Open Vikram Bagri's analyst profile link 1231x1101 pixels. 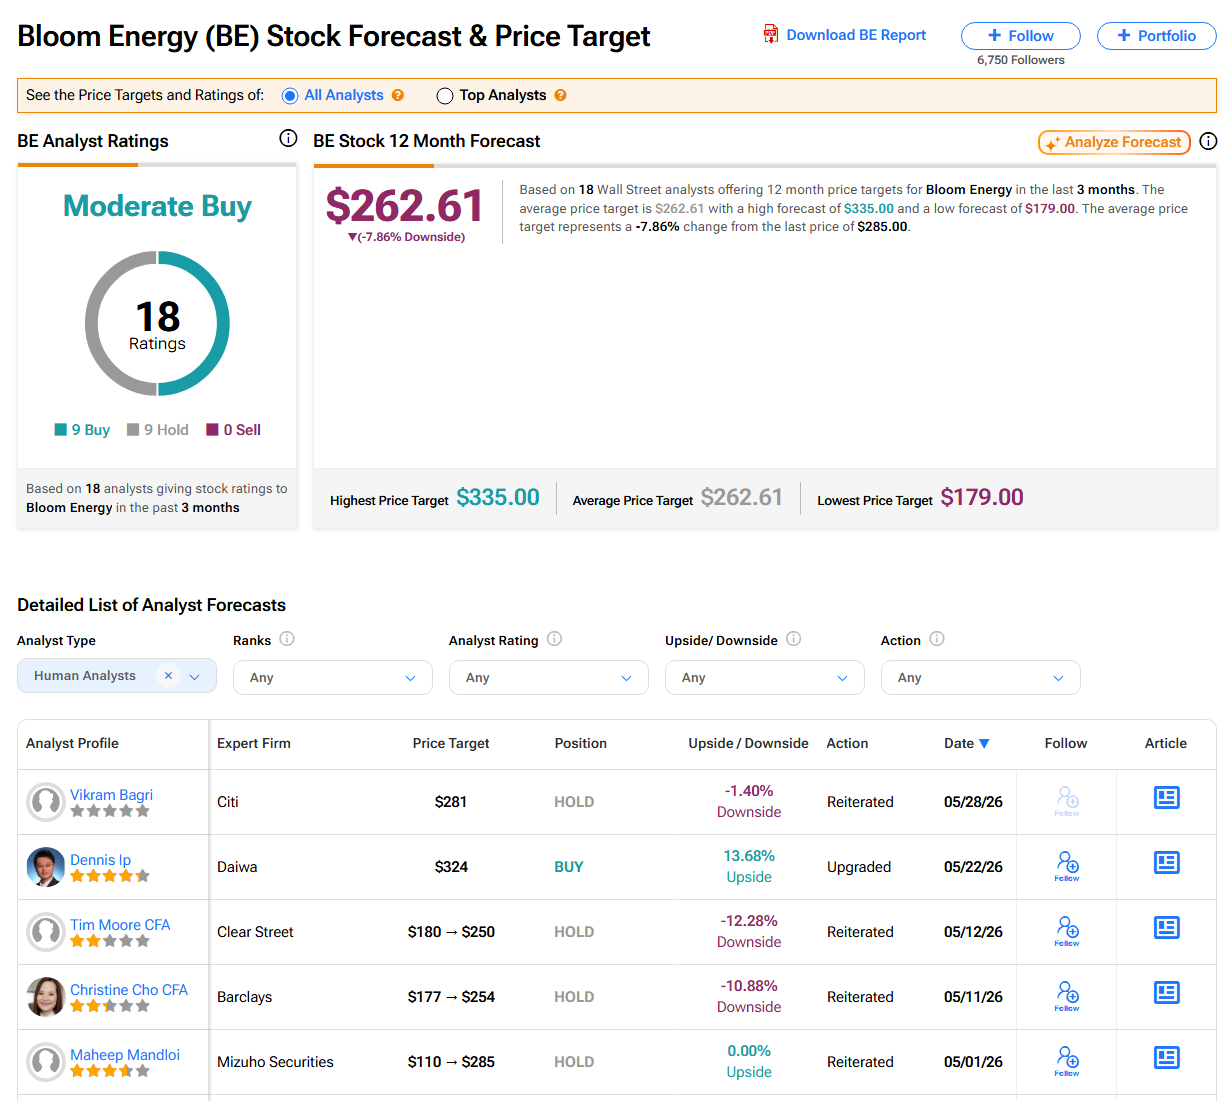[111, 795]
